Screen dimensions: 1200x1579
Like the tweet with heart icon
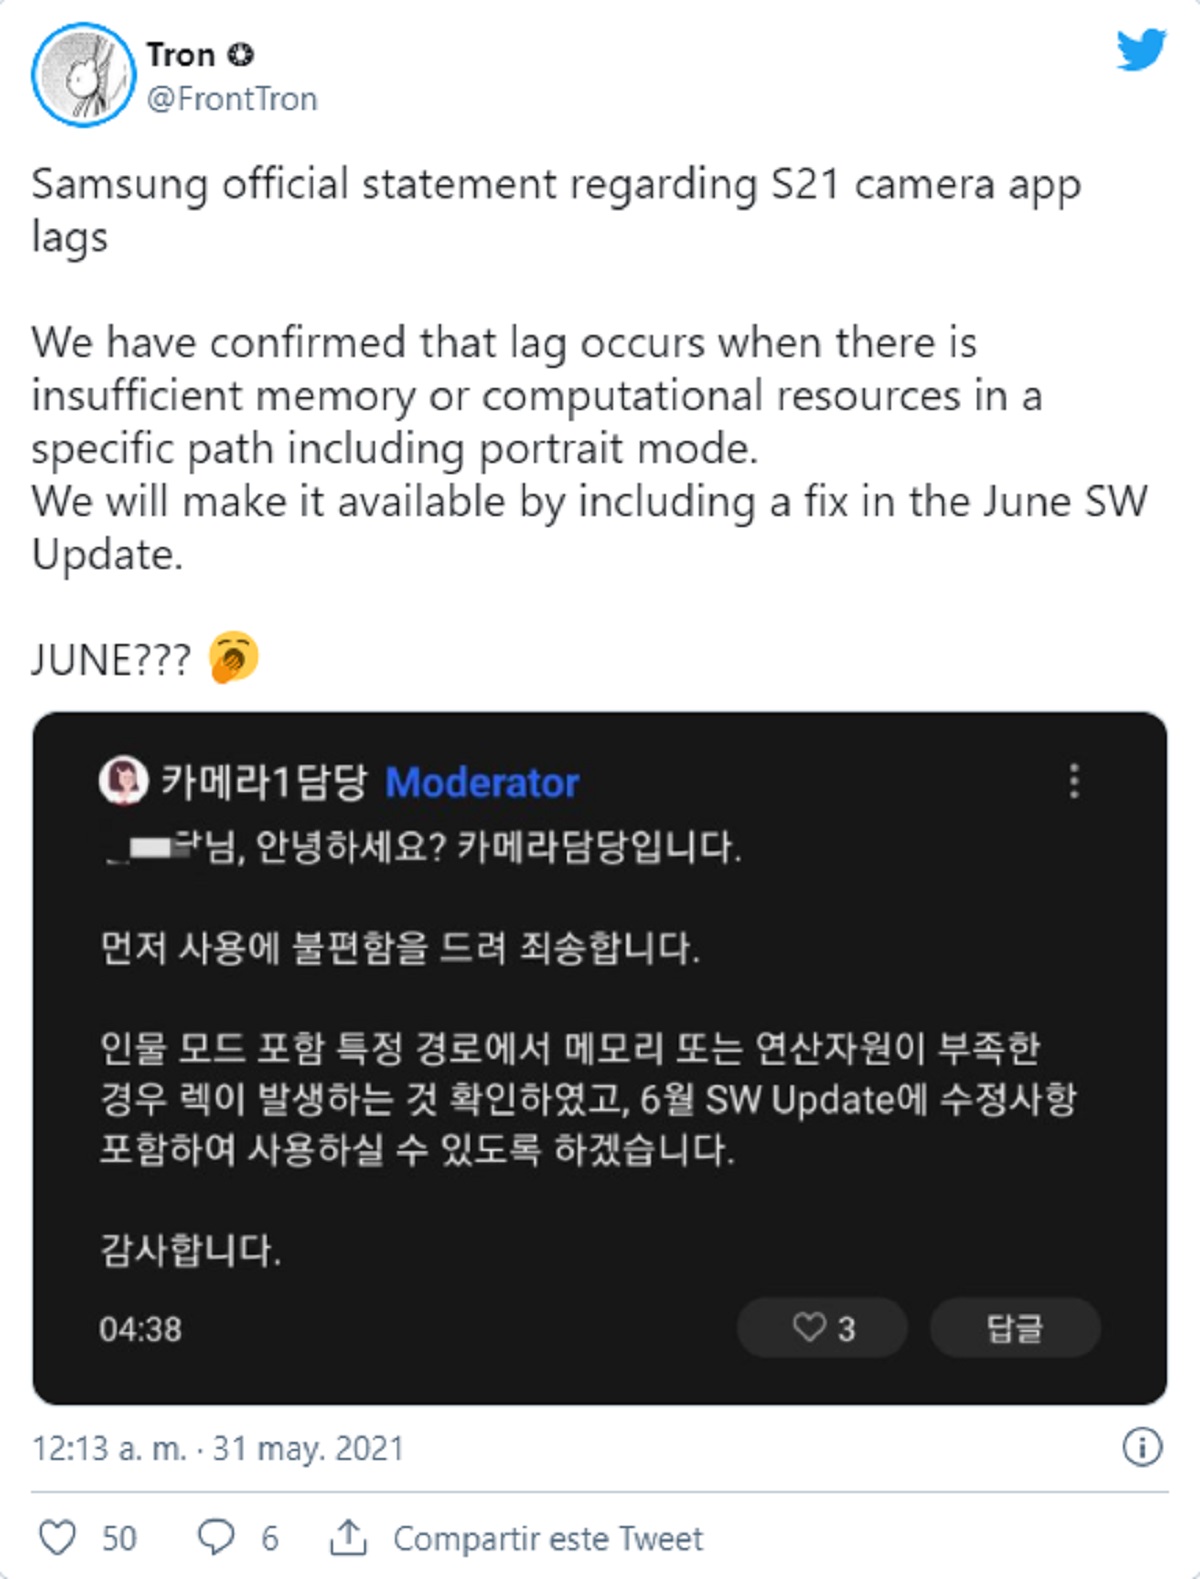[x=57, y=1538]
